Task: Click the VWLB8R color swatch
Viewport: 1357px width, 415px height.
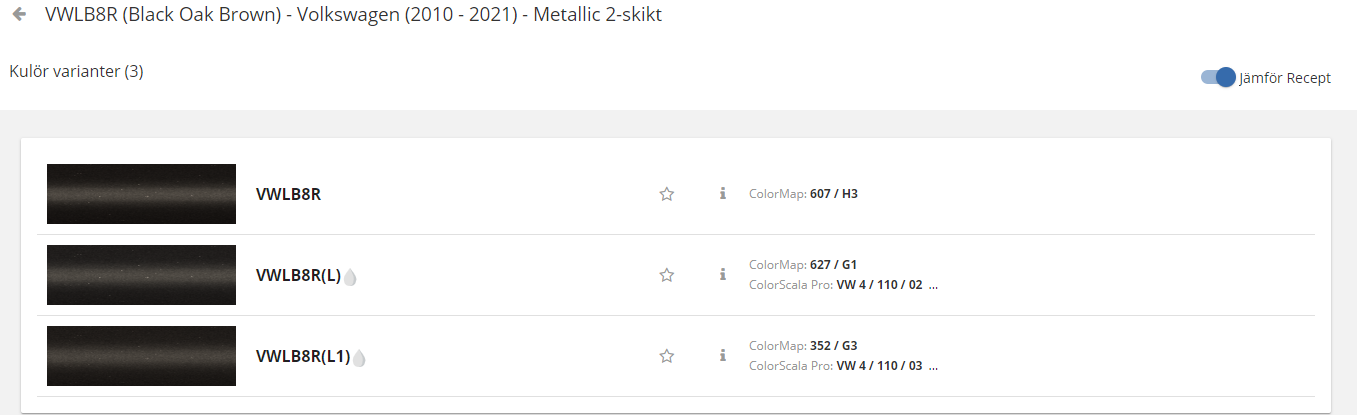Action: tap(141, 194)
